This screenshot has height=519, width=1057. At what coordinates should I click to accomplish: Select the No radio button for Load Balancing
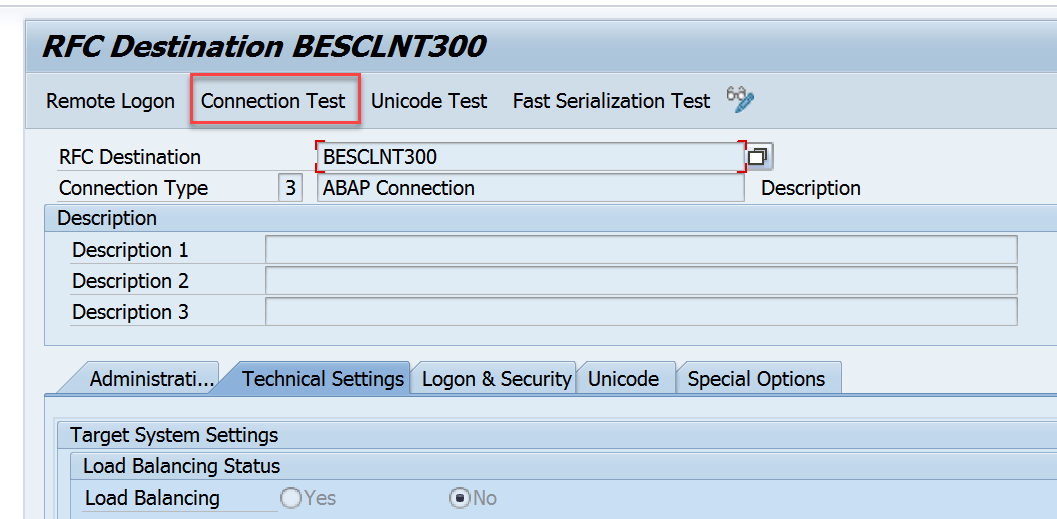click(x=460, y=498)
